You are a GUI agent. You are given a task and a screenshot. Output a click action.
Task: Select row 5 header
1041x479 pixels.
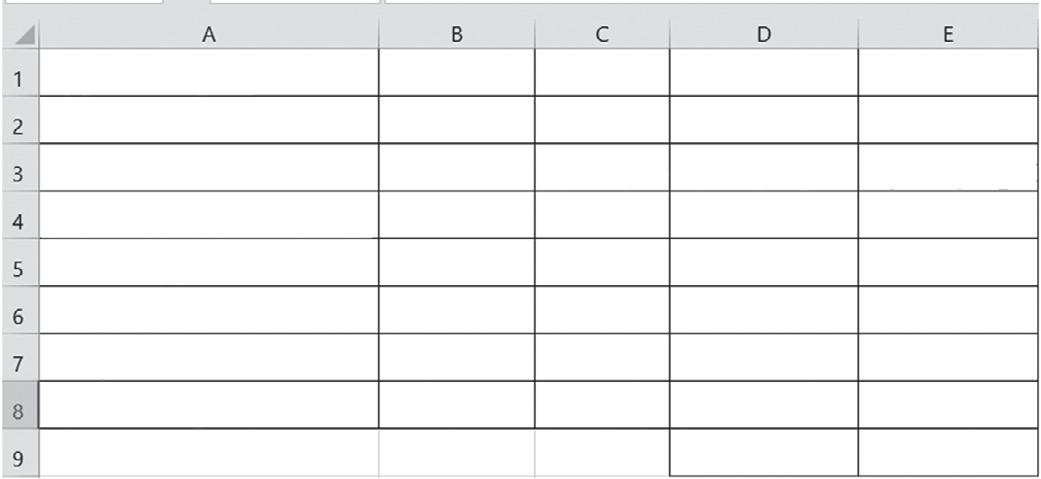coord(19,262)
